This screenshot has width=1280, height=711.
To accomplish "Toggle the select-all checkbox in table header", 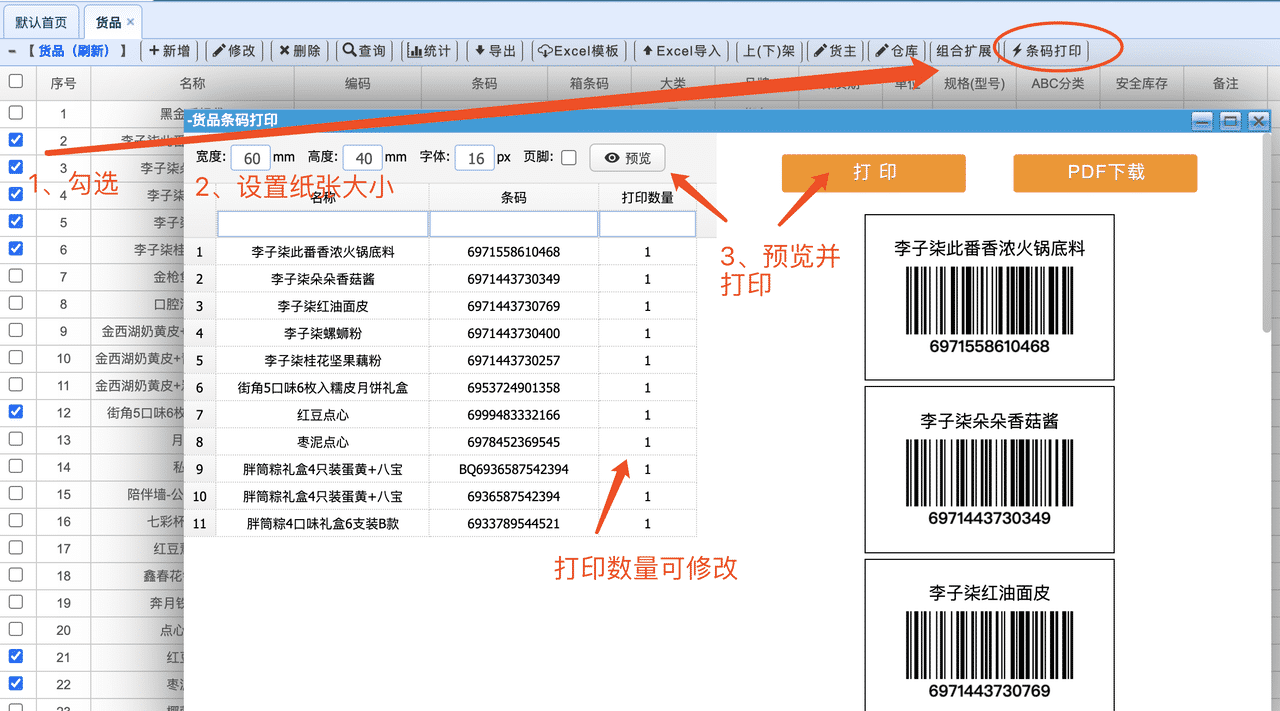I will [x=16, y=82].
